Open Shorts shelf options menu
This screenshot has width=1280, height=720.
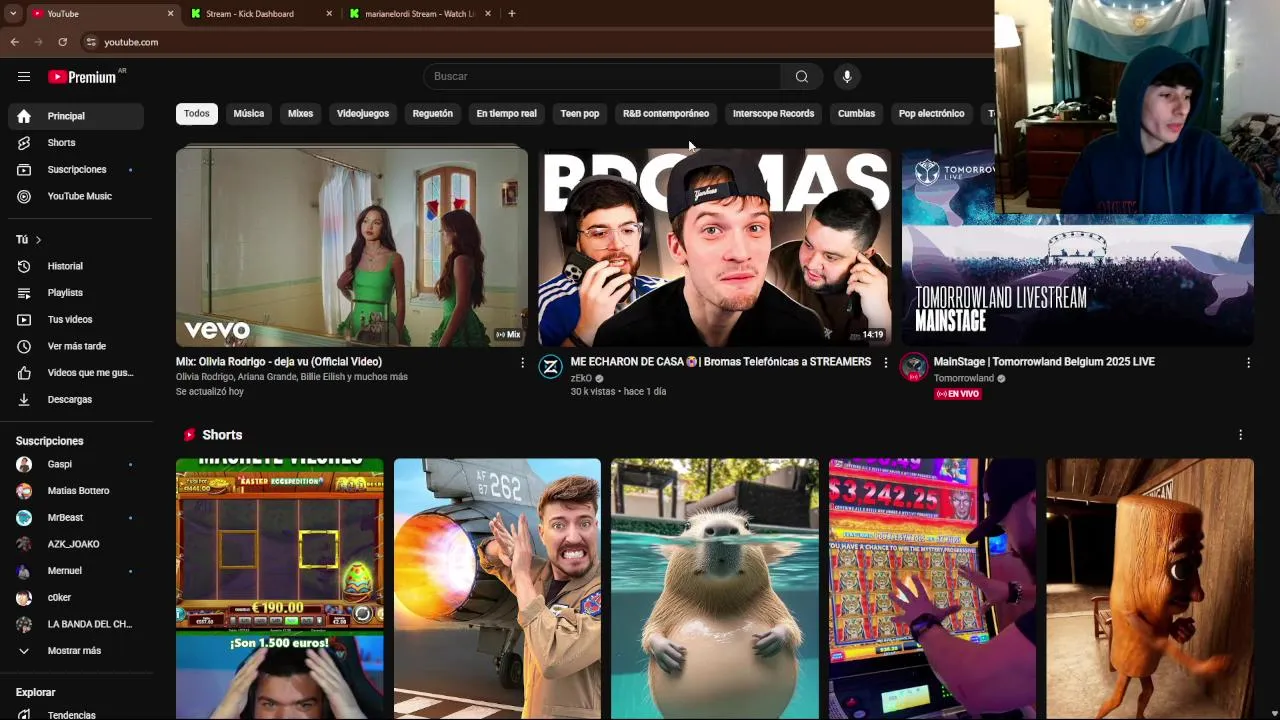pos(1241,435)
